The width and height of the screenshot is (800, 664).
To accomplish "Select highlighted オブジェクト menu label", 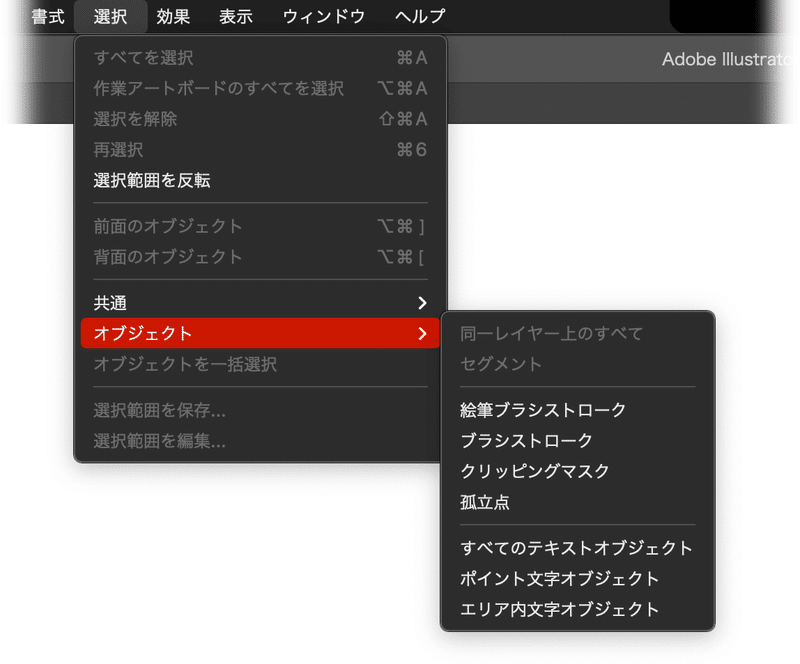I will coord(142,333).
